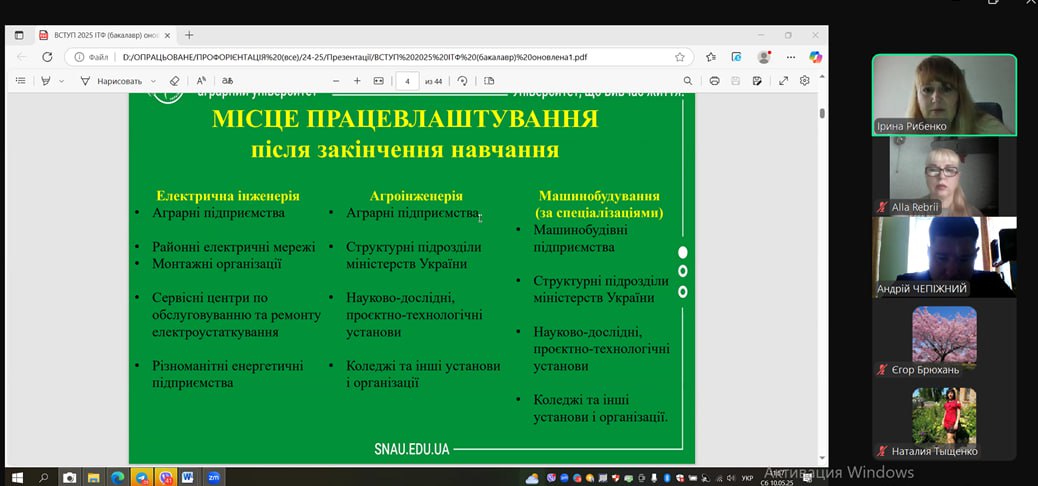Select Alla Rebrii video tile
Screen dimensions: 1038x486
(x=944, y=176)
